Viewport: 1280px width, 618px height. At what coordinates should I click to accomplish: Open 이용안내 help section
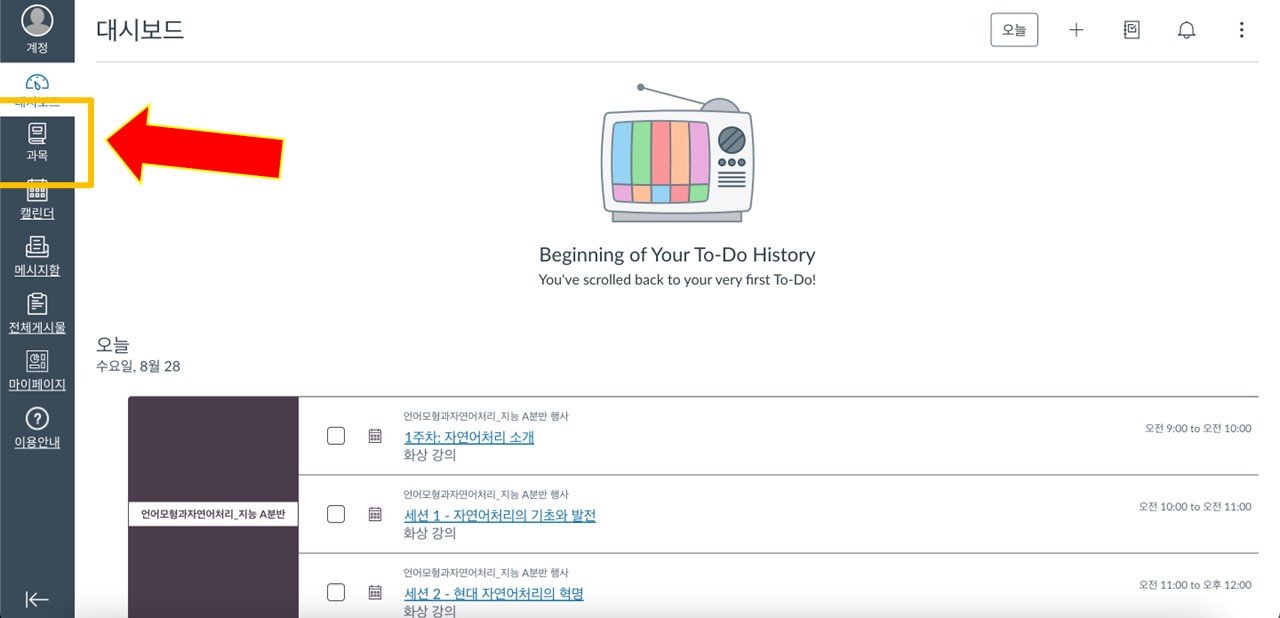(37, 425)
